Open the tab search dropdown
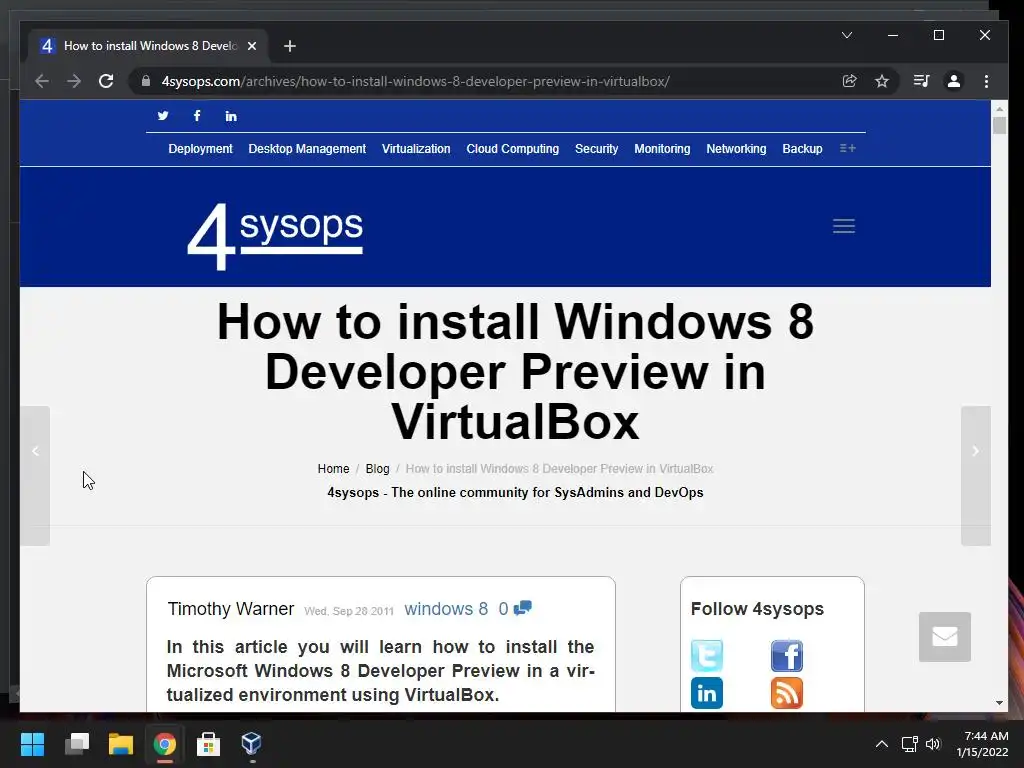 (847, 35)
